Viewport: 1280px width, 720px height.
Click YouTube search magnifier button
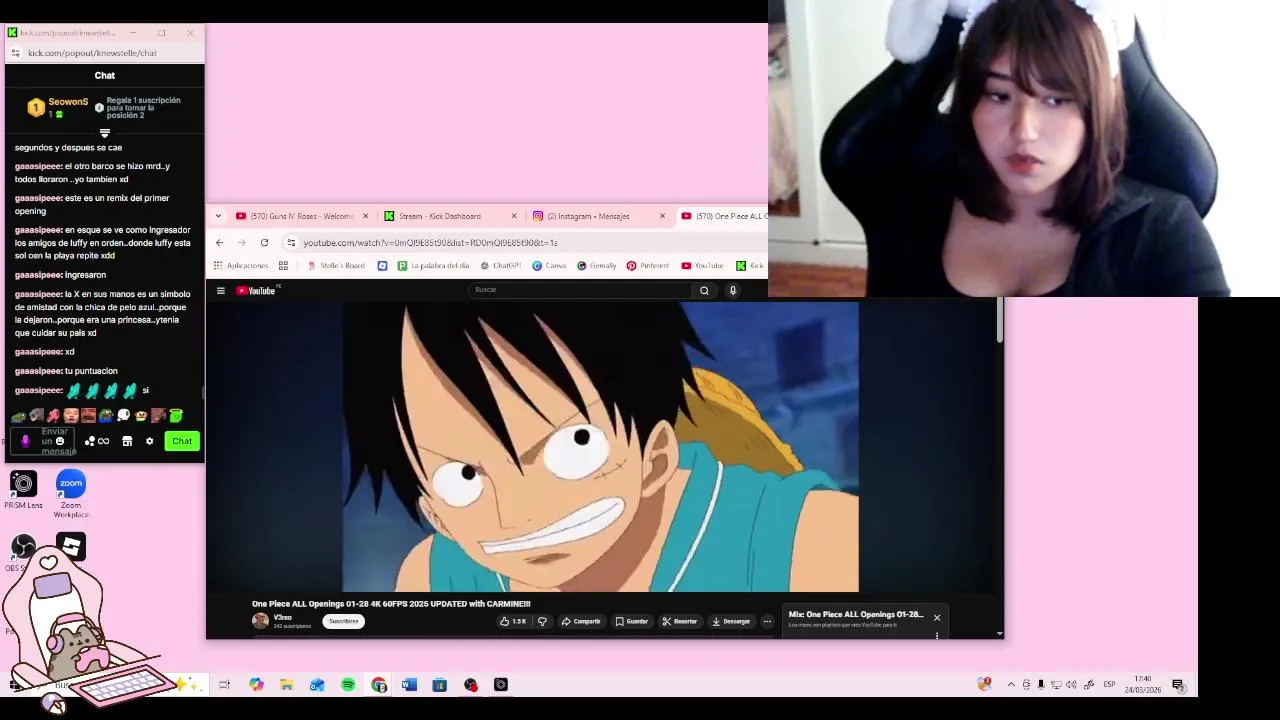(704, 290)
